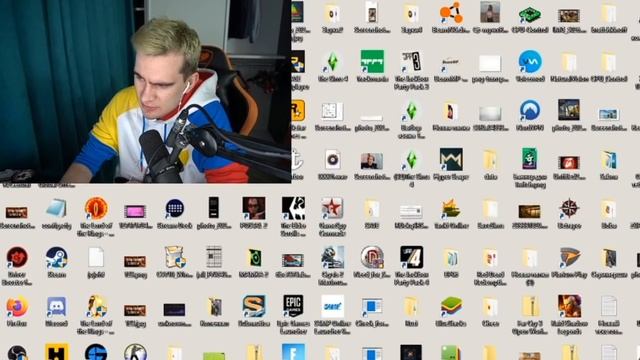Open the round red D-shaped icon
This screenshot has height=360, width=640.
(372, 258)
